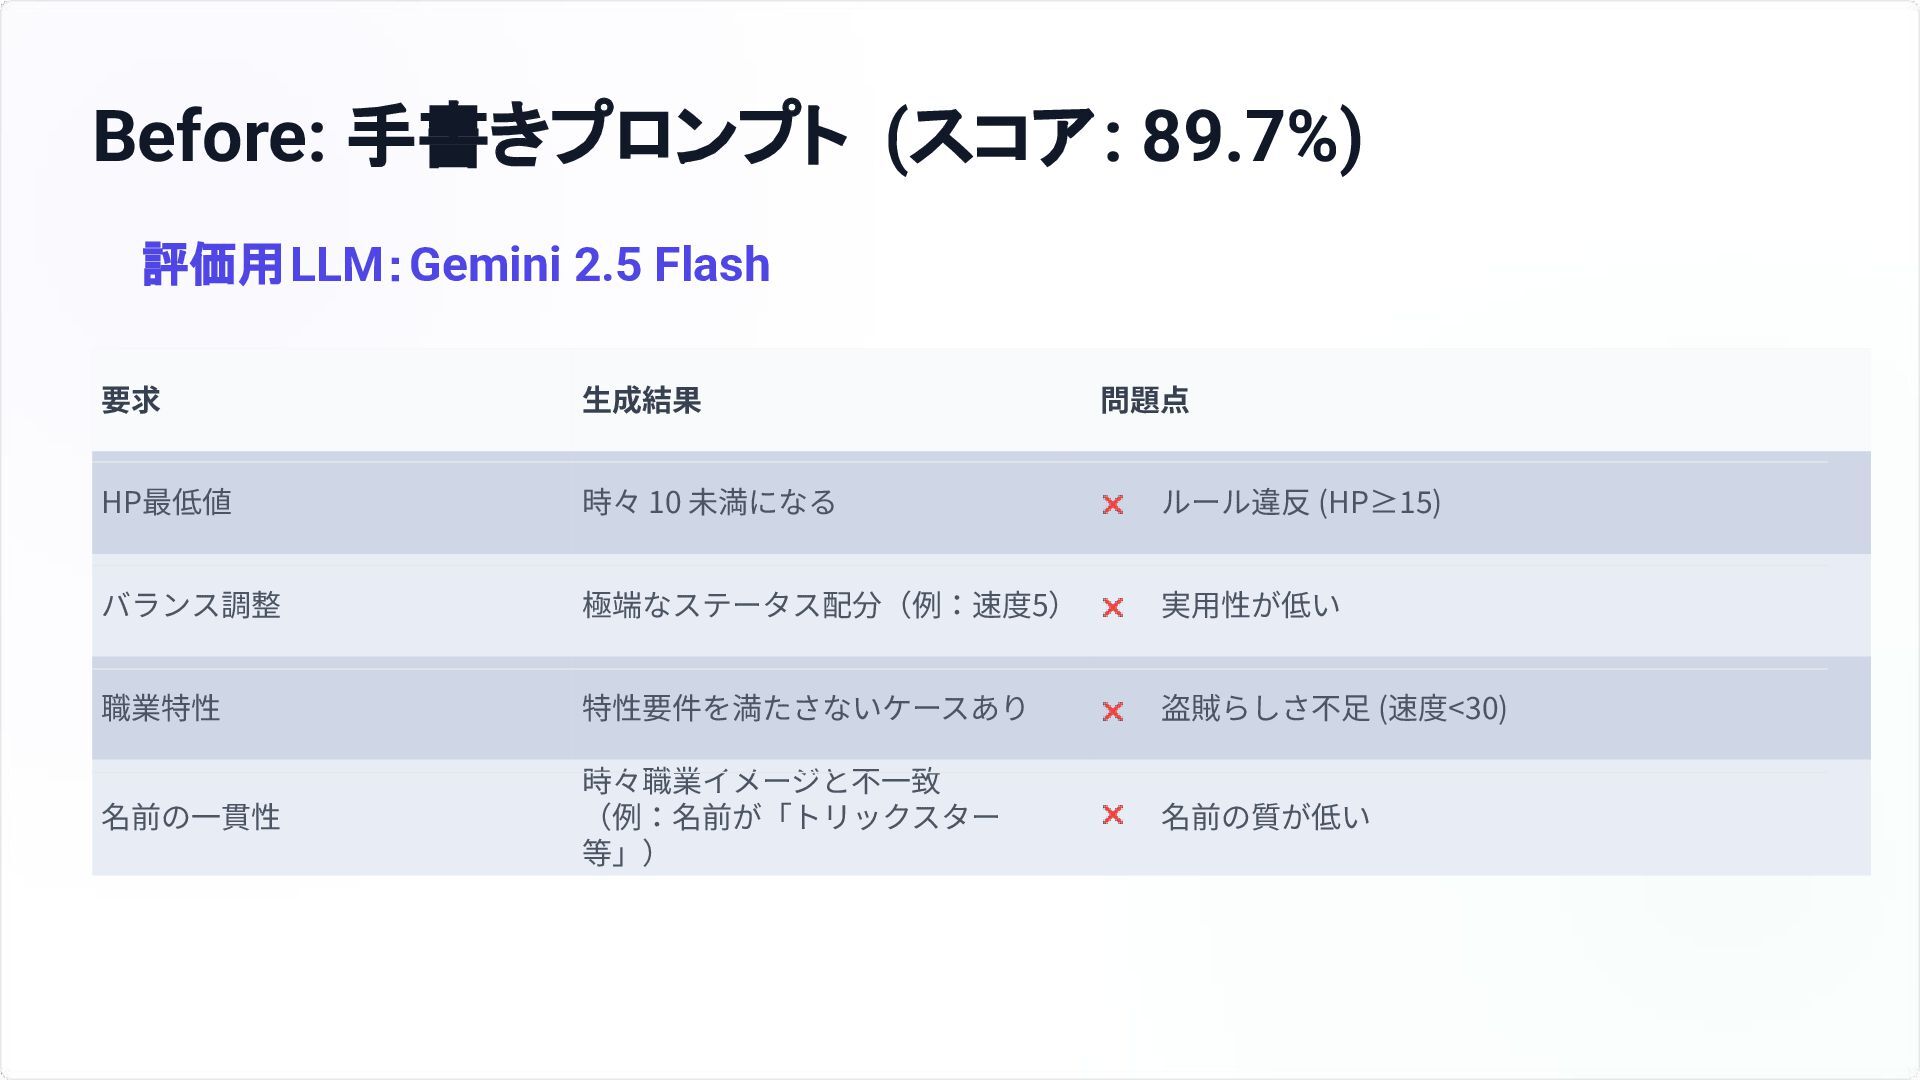This screenshot has width=1920, height=1080.
Task: Click the red X beside 実用性が低い
Action: tap(1112, 607)
